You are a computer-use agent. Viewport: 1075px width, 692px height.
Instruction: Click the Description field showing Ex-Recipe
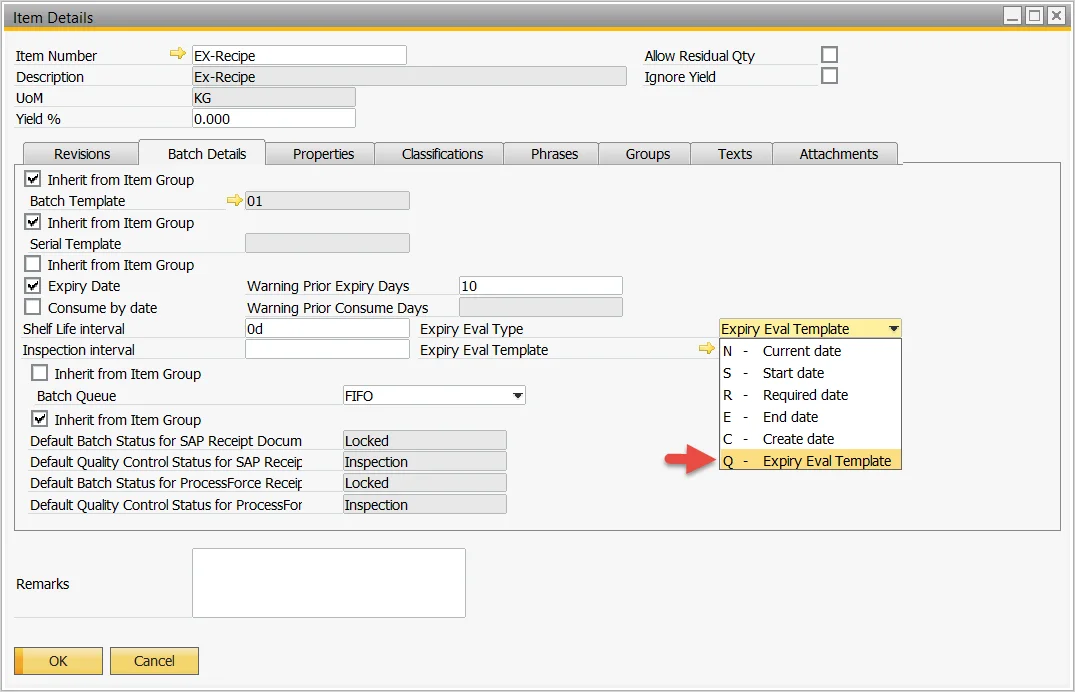coord(409,76)
